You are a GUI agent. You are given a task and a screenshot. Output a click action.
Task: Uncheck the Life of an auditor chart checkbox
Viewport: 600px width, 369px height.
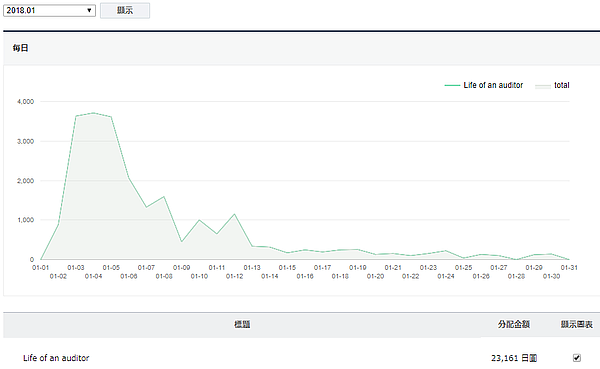tap(577, 358)
